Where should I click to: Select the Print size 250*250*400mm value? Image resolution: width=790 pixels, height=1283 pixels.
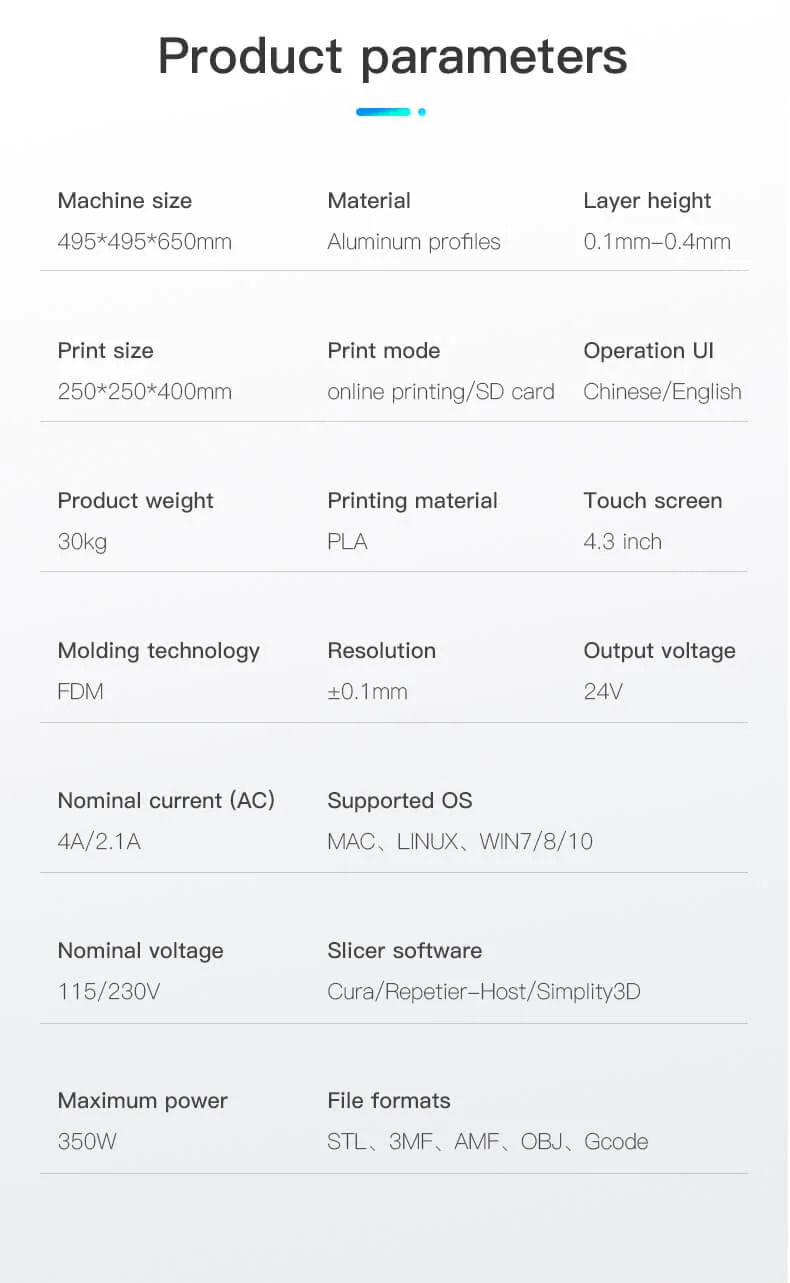(145, 391)
